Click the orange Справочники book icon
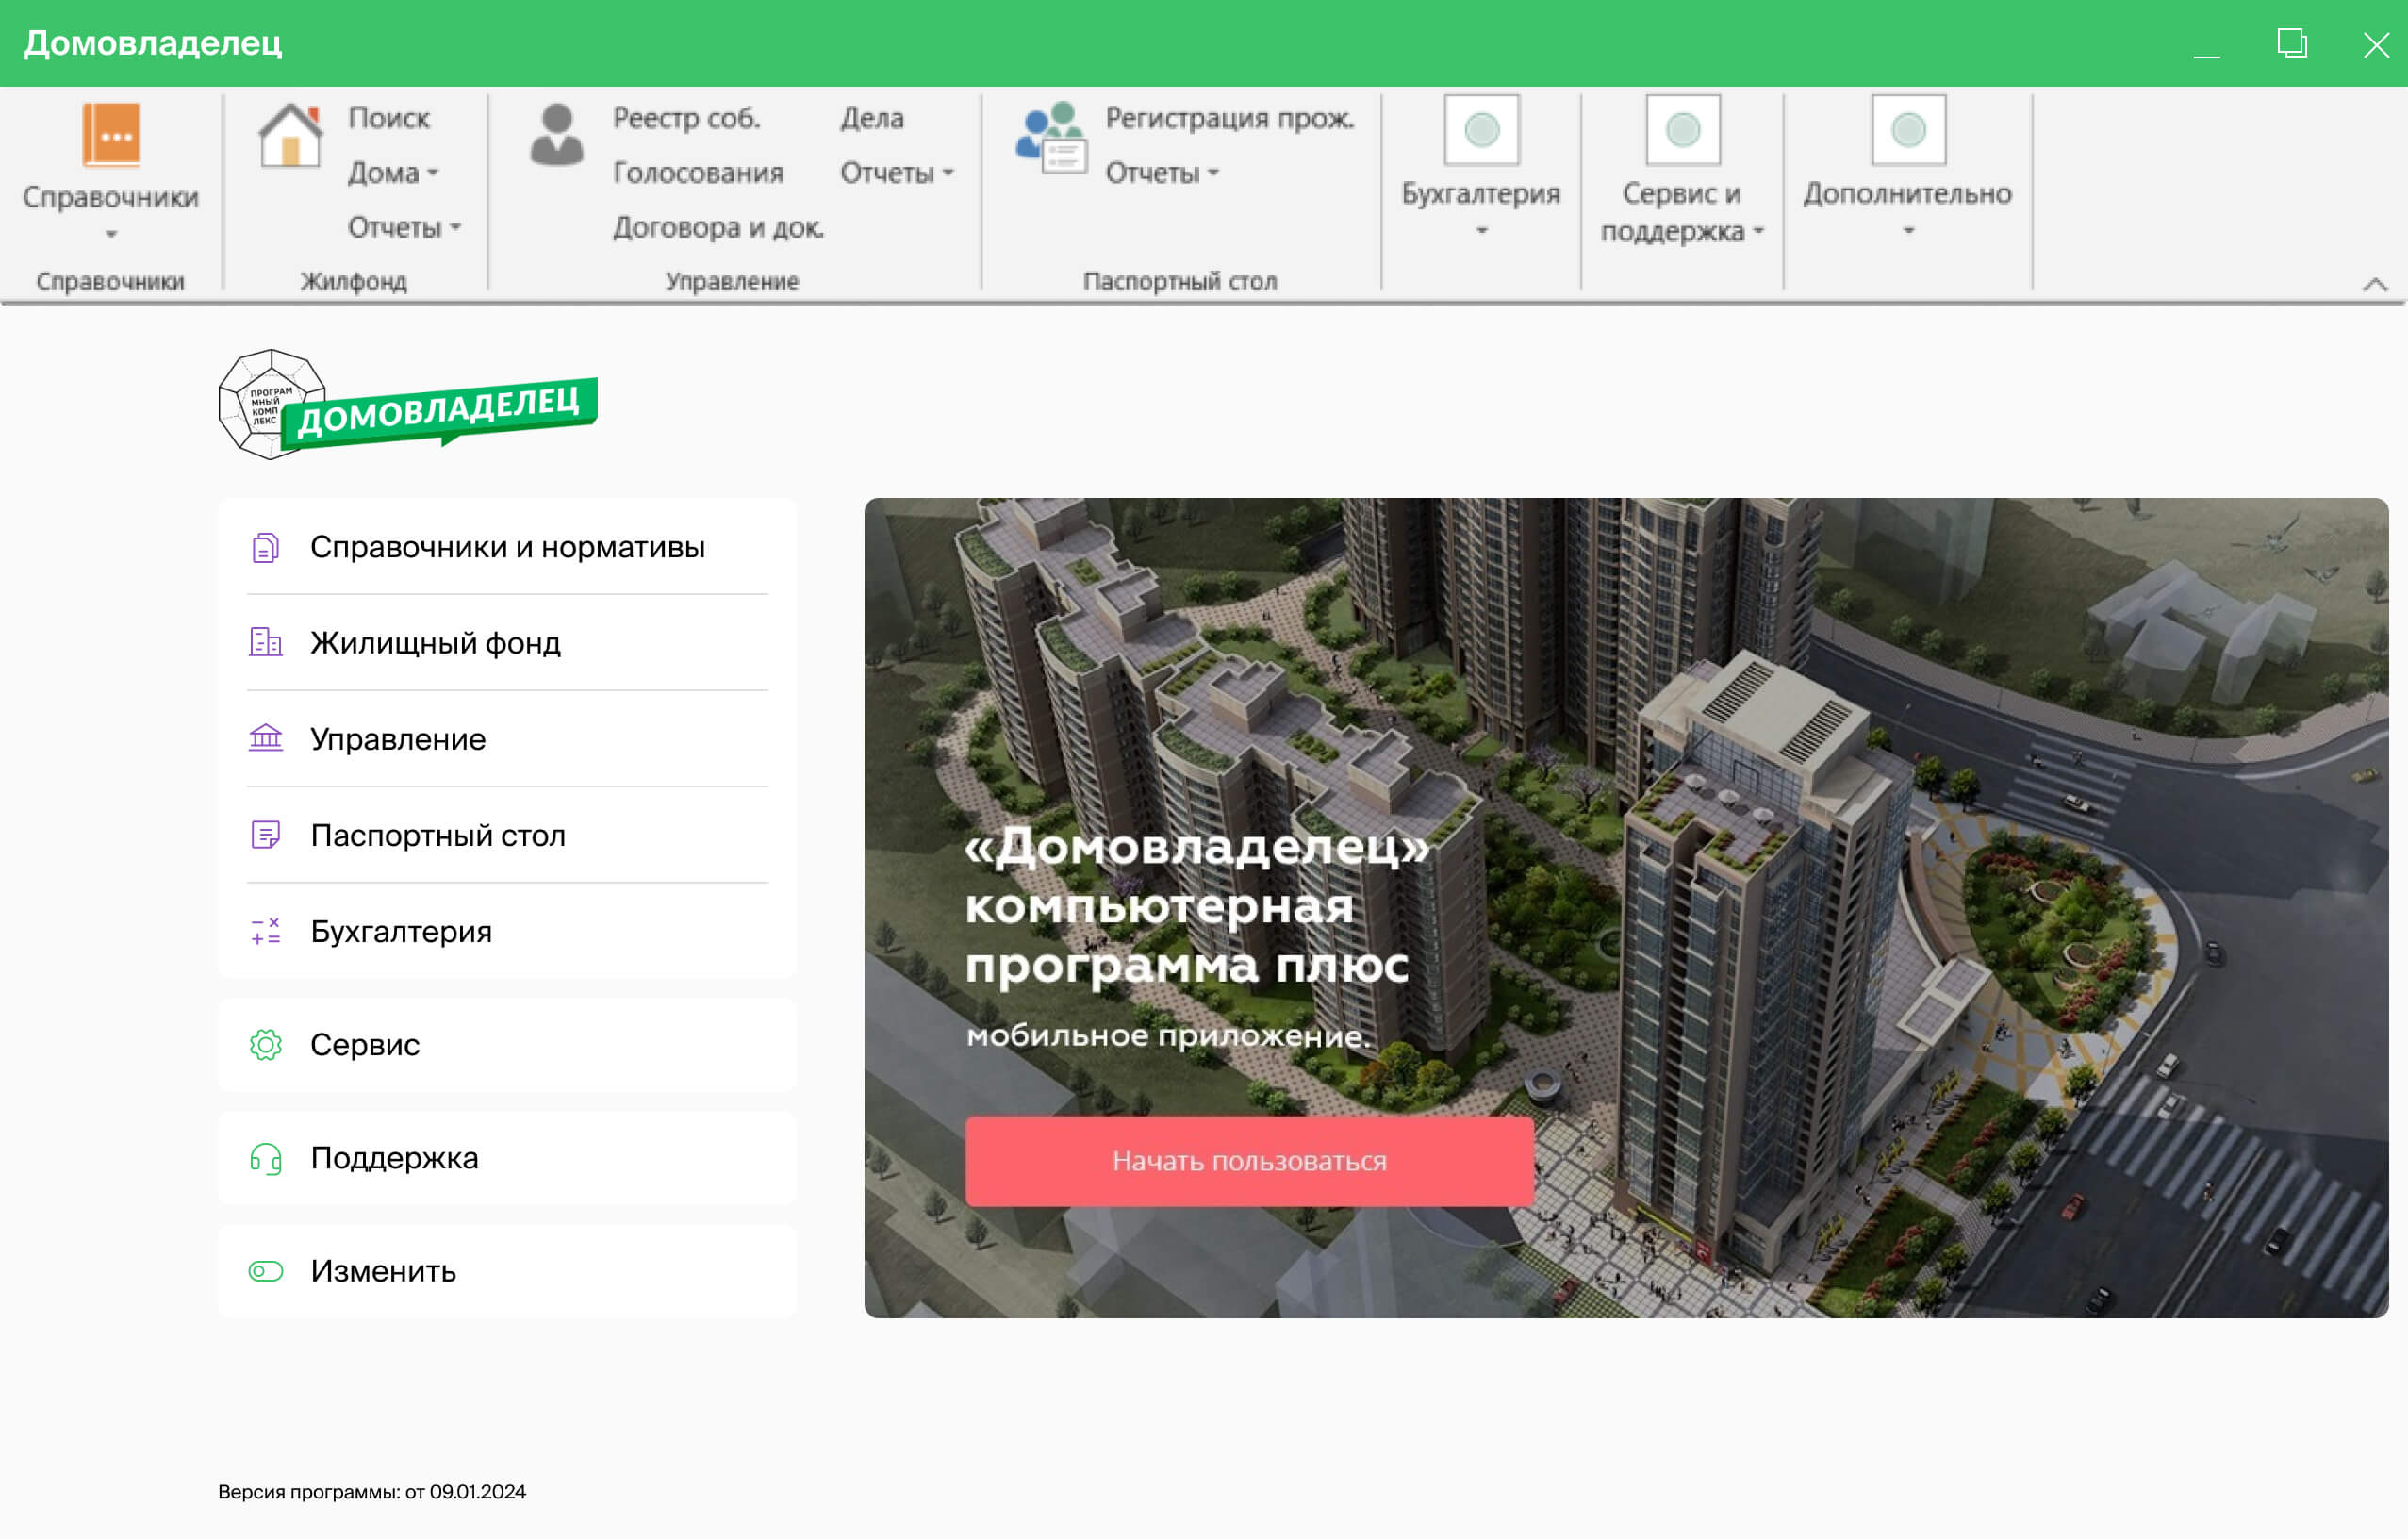This screenshot has width=2408, height=1539. [x=111, y=135]
